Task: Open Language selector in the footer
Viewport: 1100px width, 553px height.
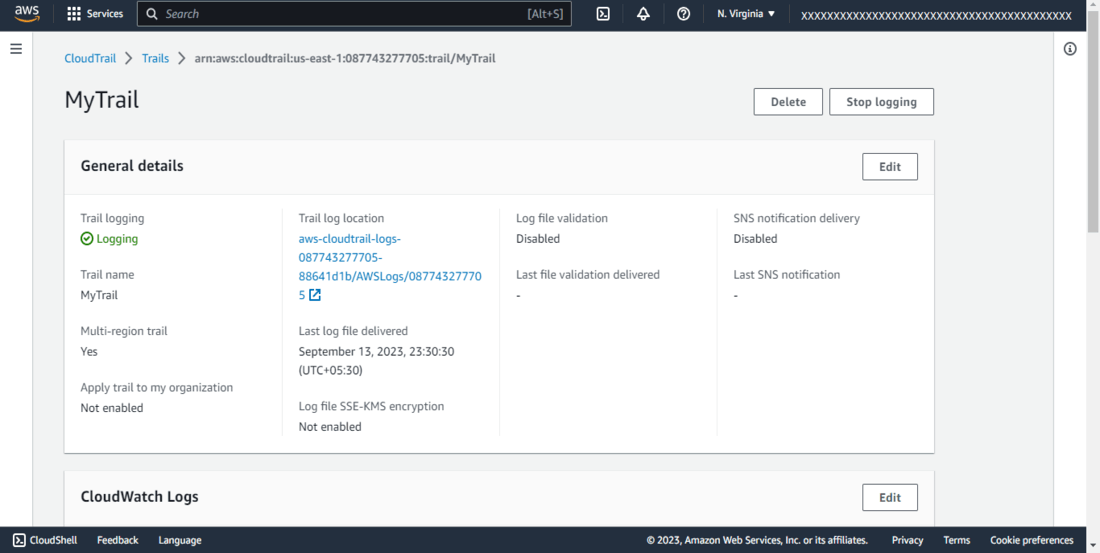Action: coord(180,540)
